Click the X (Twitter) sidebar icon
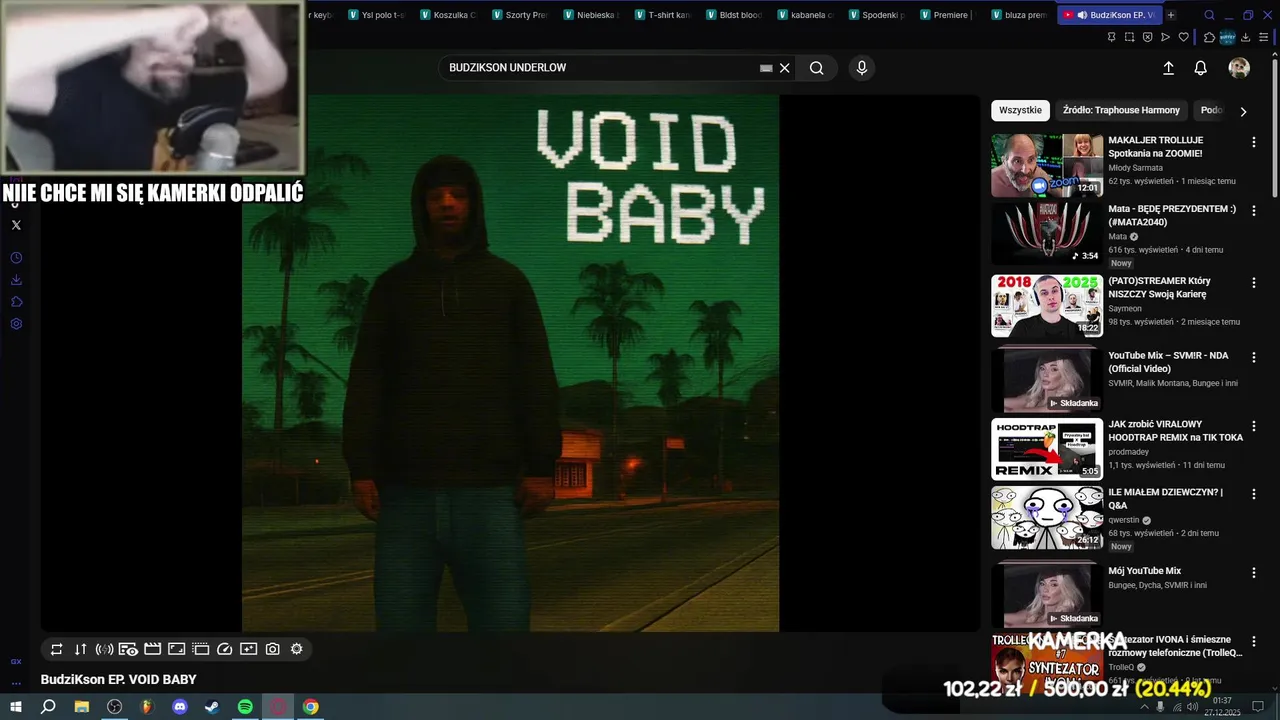 (x=16, y=225)
